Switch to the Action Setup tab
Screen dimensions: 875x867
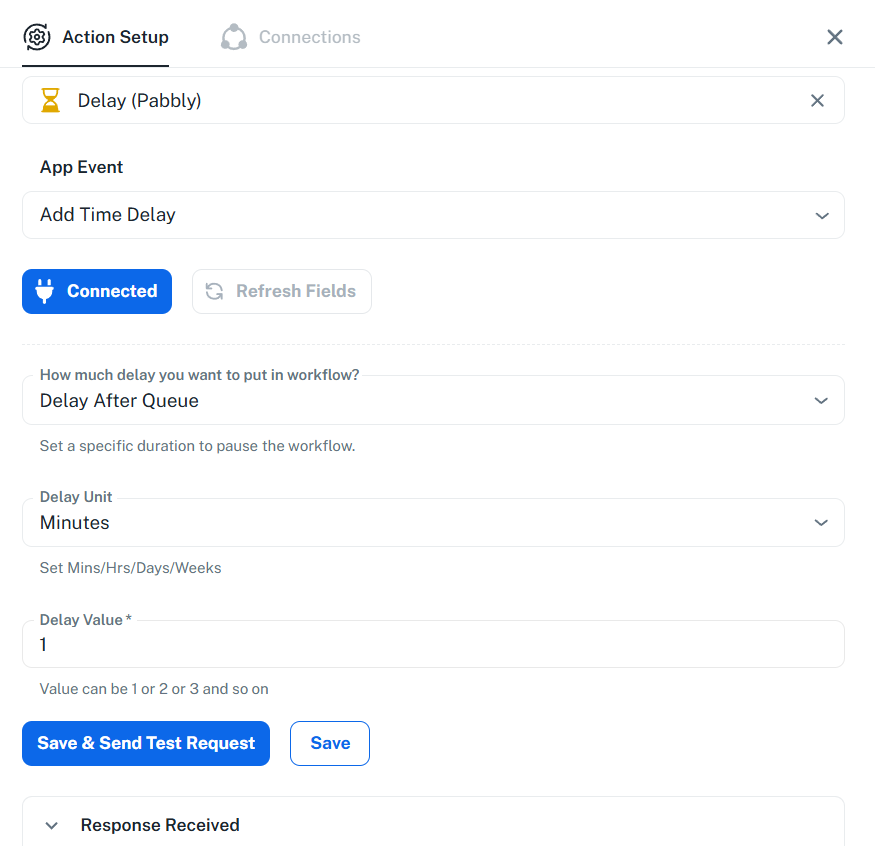115,37
